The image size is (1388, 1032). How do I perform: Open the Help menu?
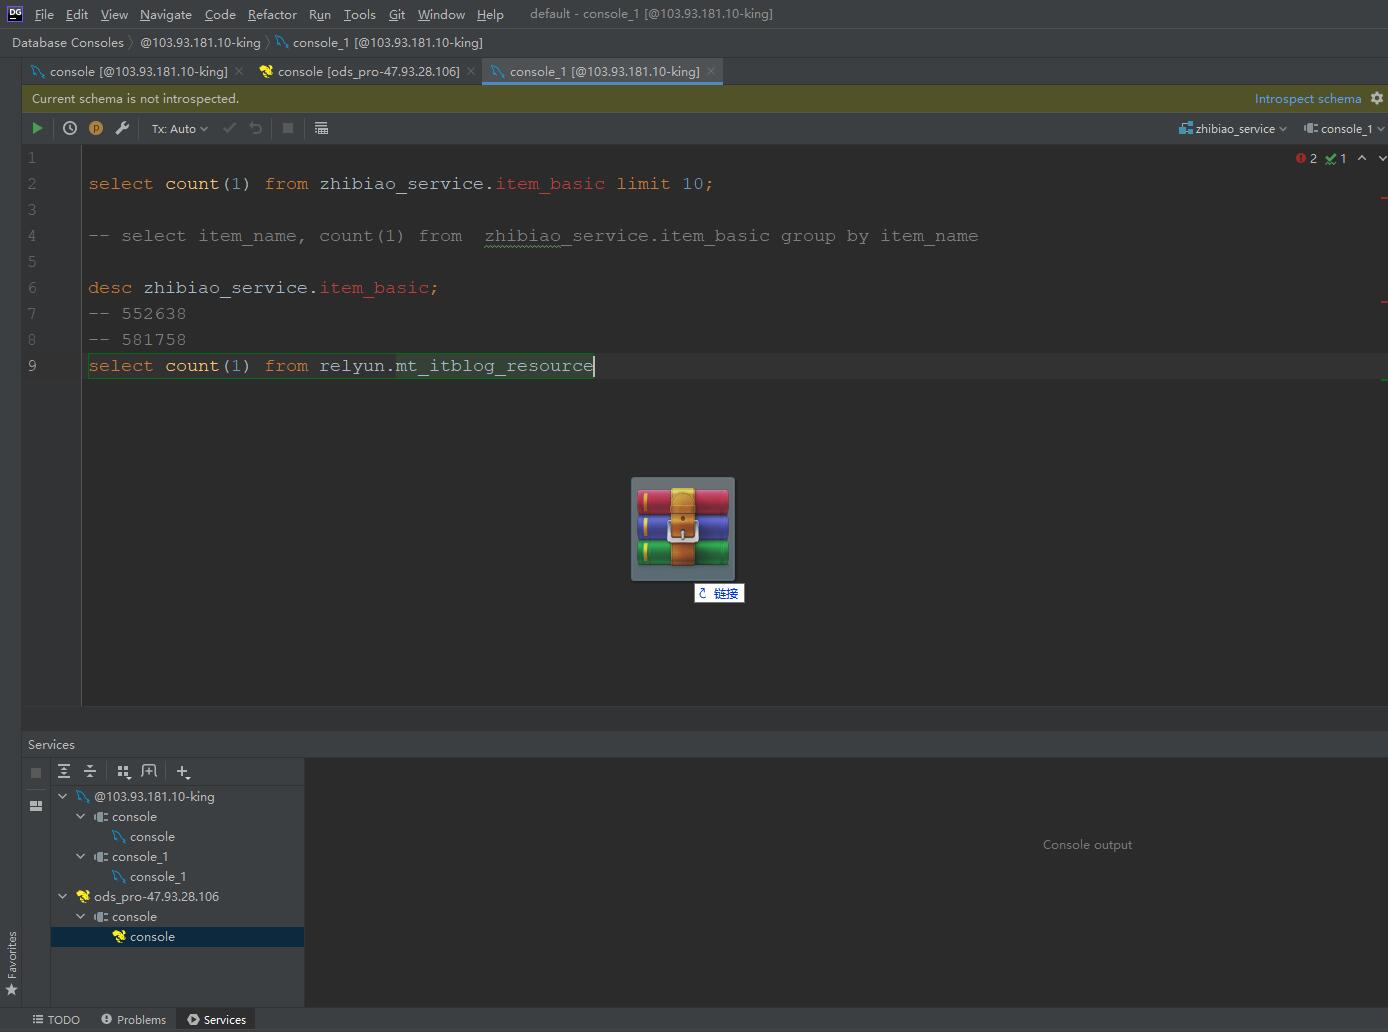pos(490,14)
